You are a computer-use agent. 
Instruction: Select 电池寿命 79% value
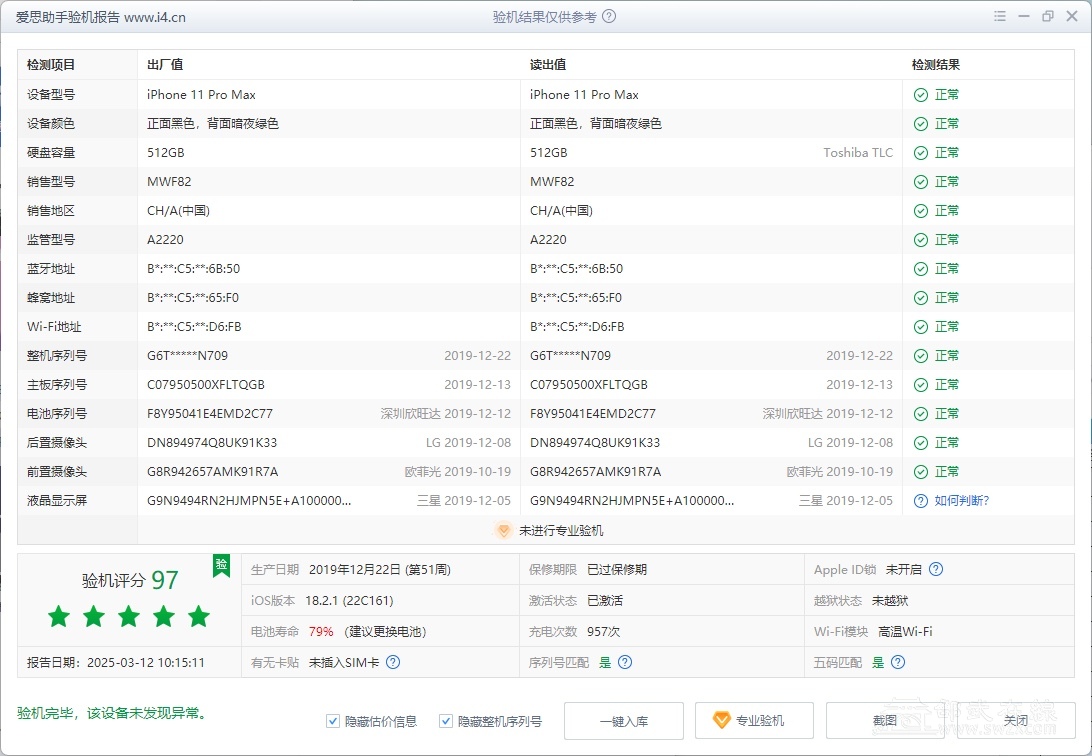tap(321, 631)
